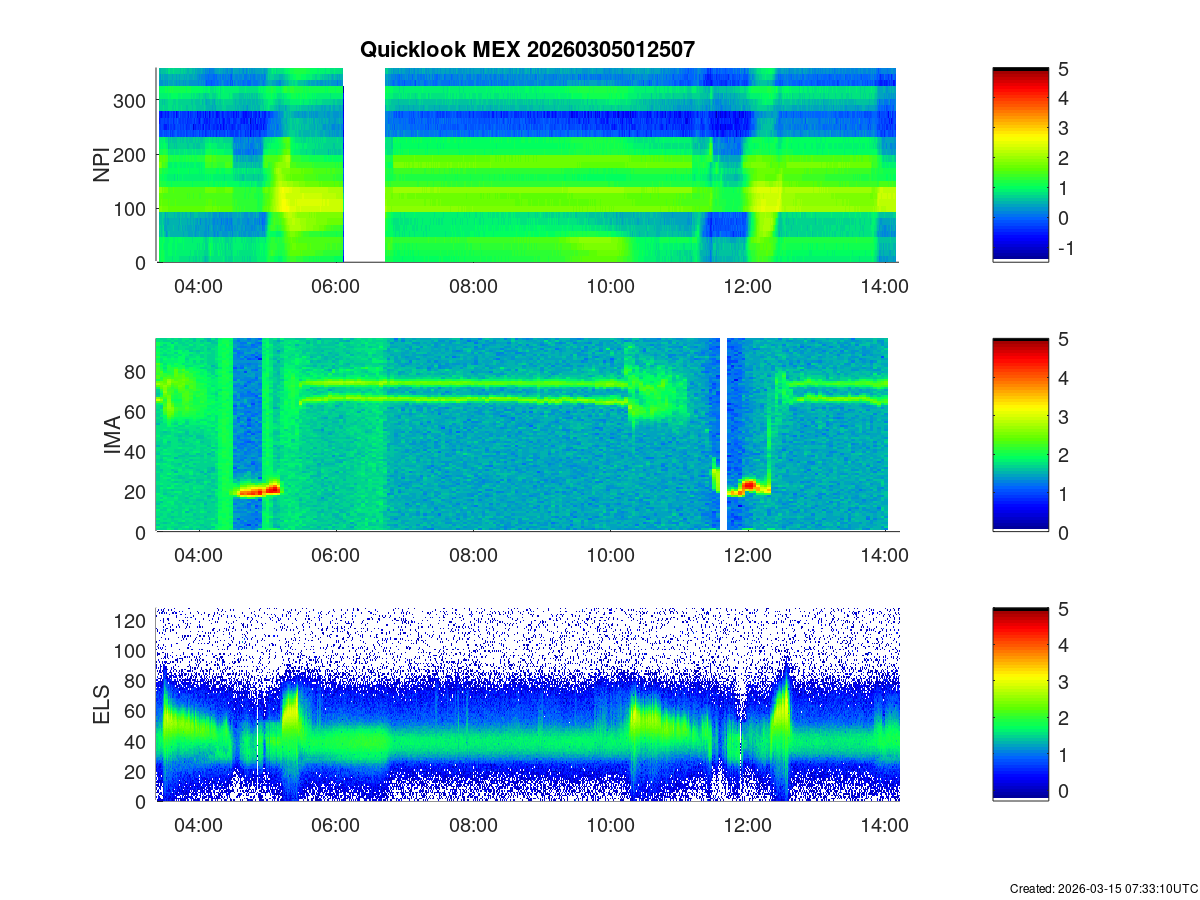
Task: Select the ELS y-axis label
Action: click(x=102, y=704)
